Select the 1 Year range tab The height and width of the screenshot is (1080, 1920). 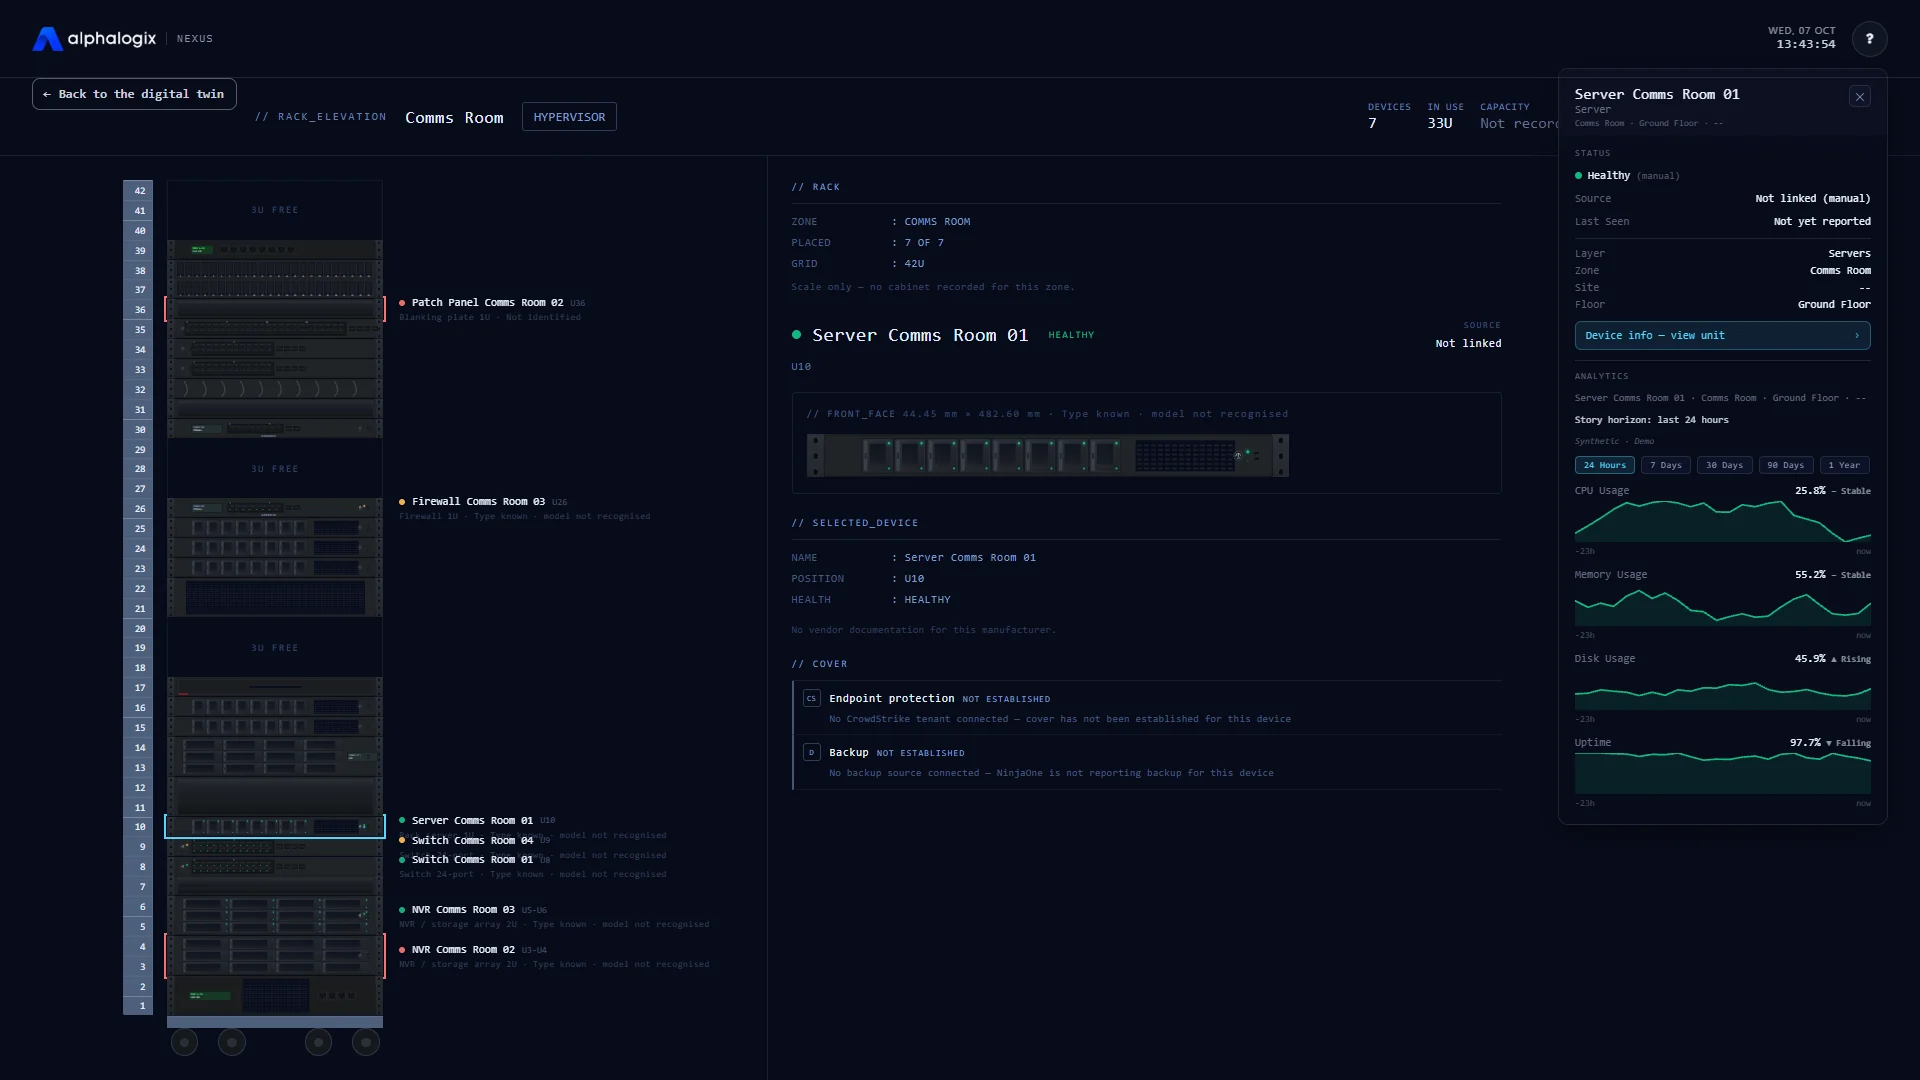point(1844,465)
